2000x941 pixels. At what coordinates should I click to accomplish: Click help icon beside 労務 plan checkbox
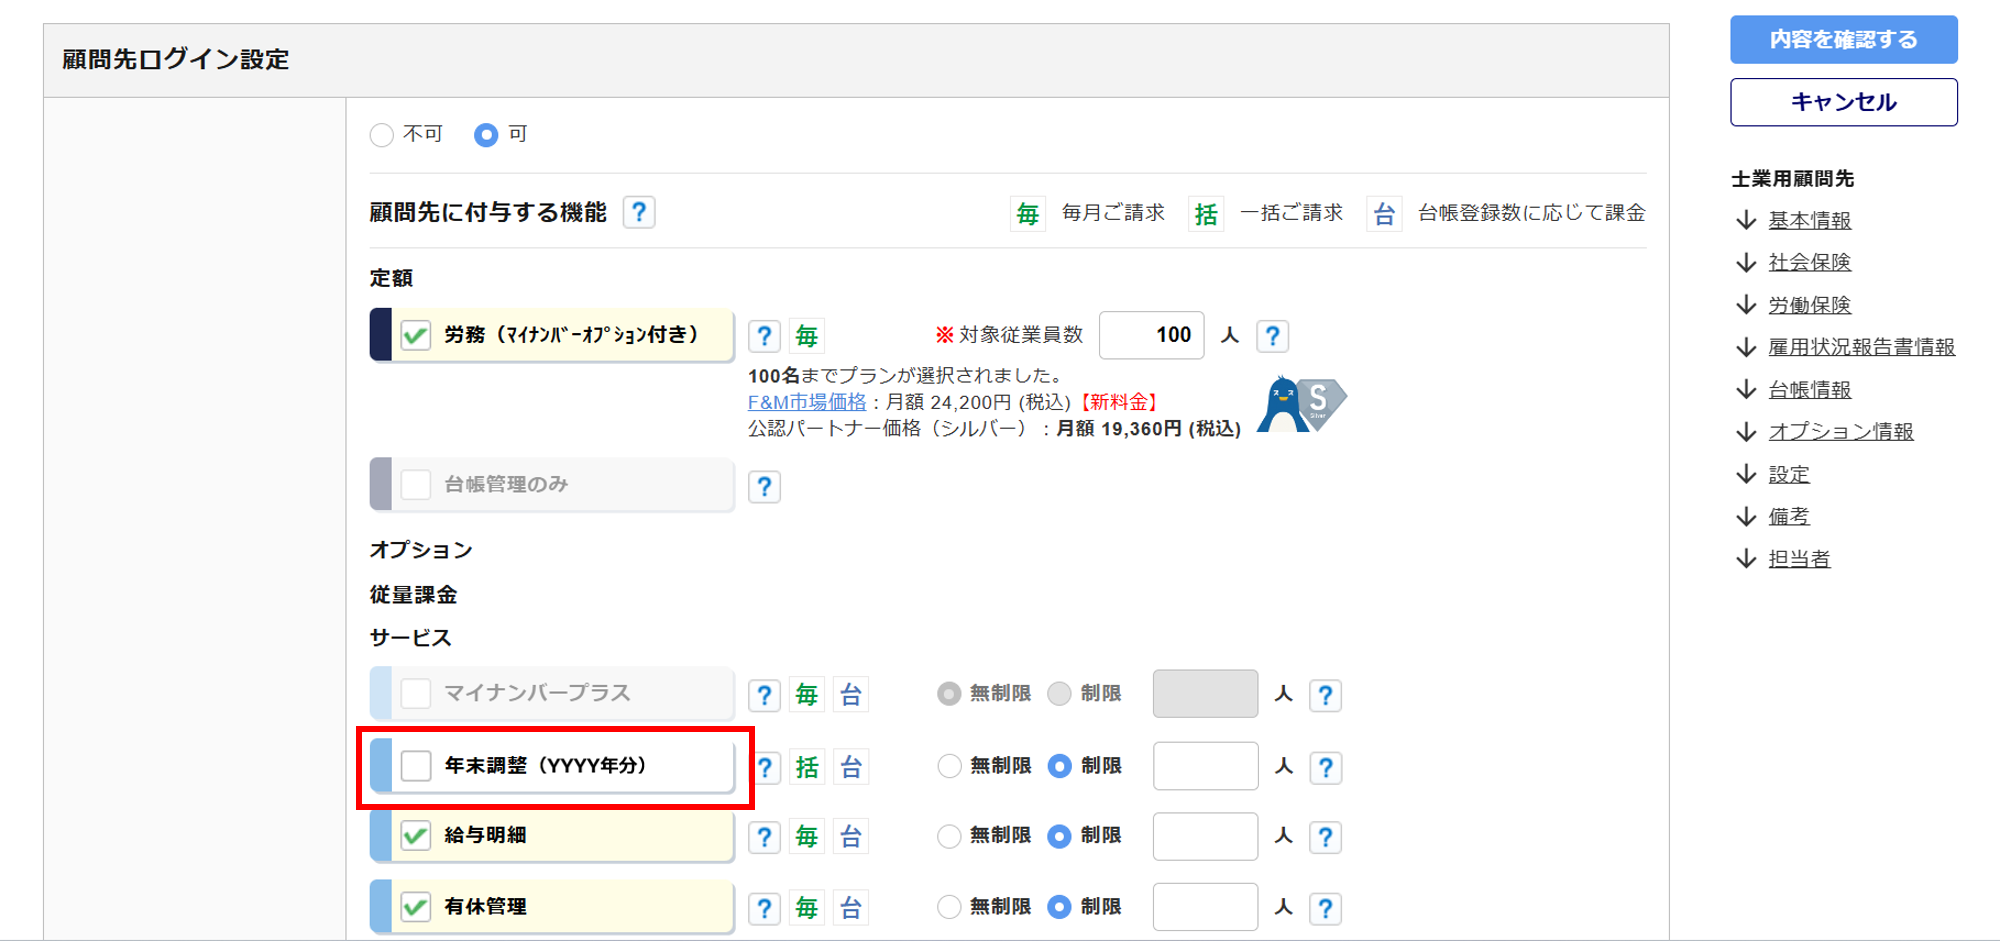(764, 336)
